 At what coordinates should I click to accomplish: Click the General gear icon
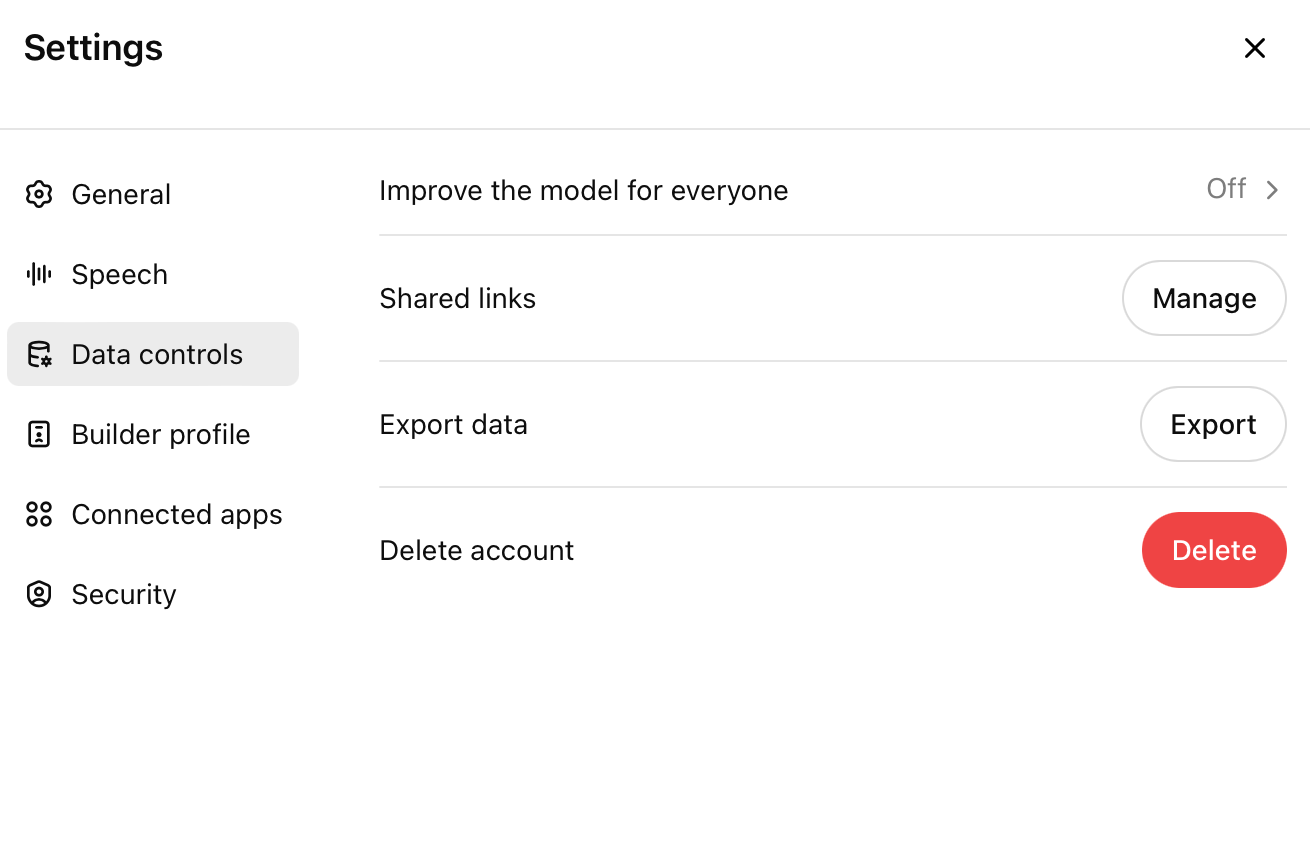[x=39, y=194]
